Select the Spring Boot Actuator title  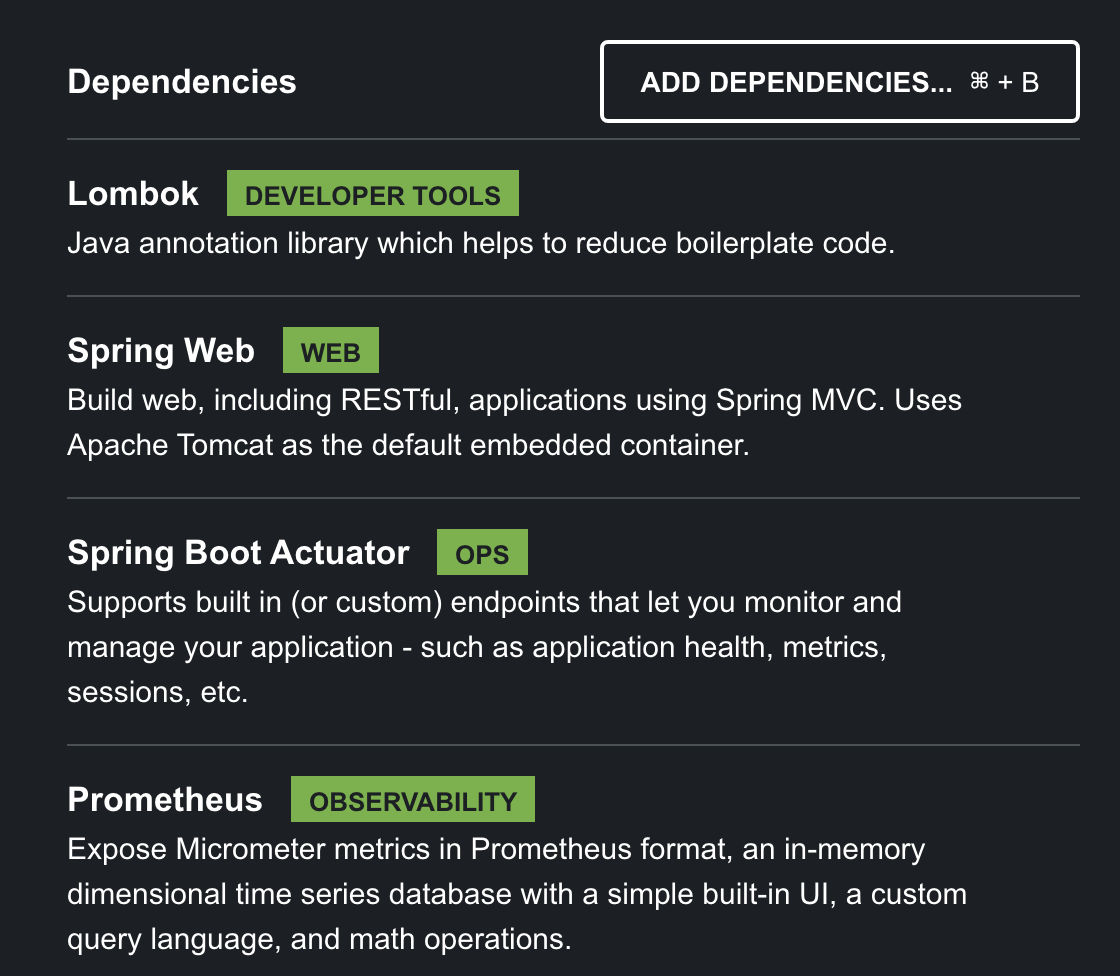(238, 552)
